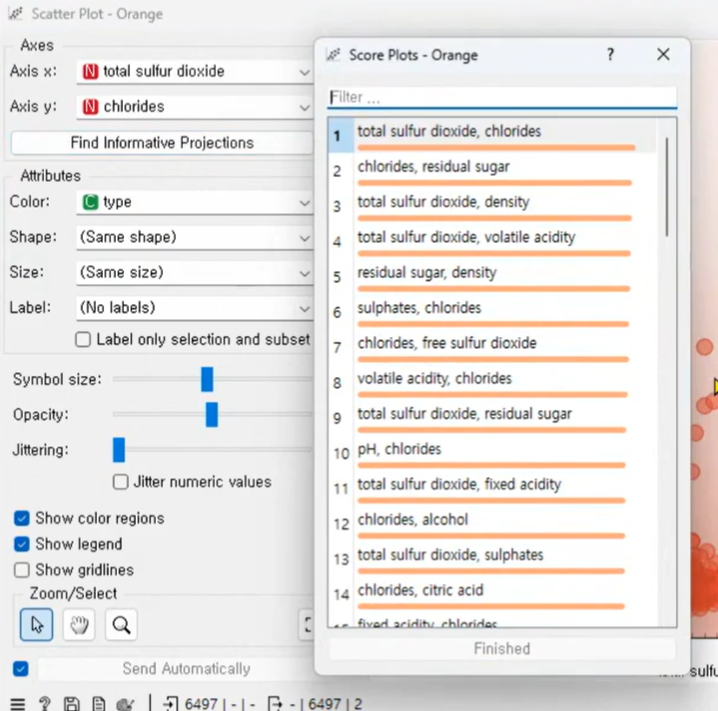Open the Size dropdown
Image resolution: width=718 pixels, height=711 pixels.
coord(194,273)
